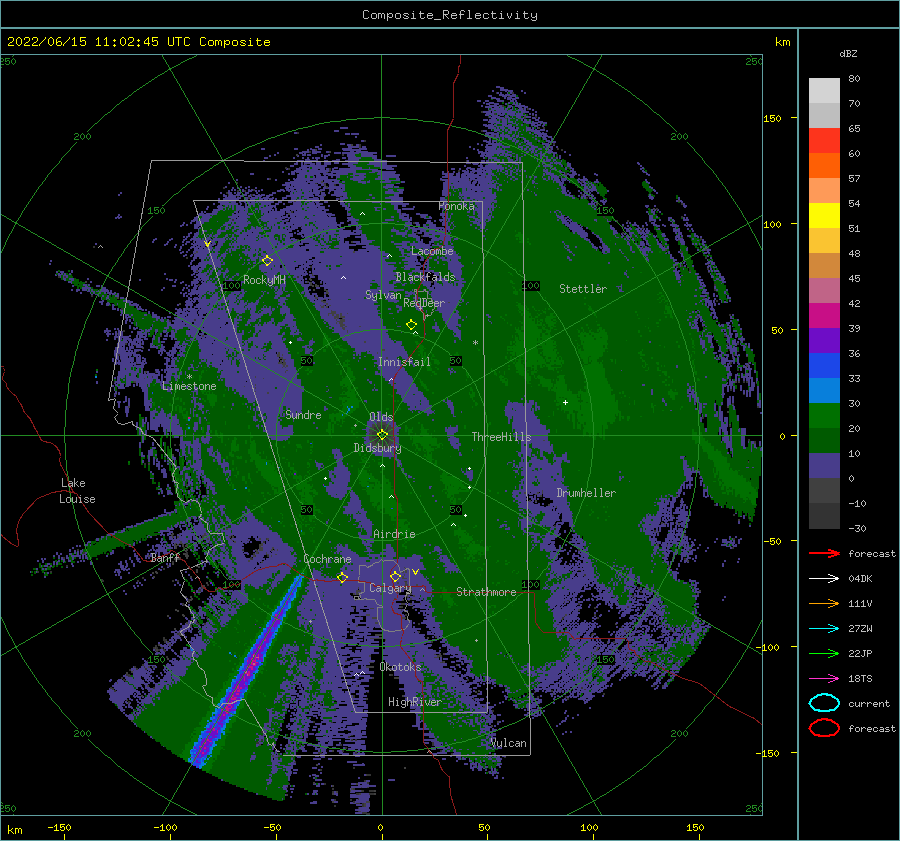Click the Ponoka city label

(456, 206)
